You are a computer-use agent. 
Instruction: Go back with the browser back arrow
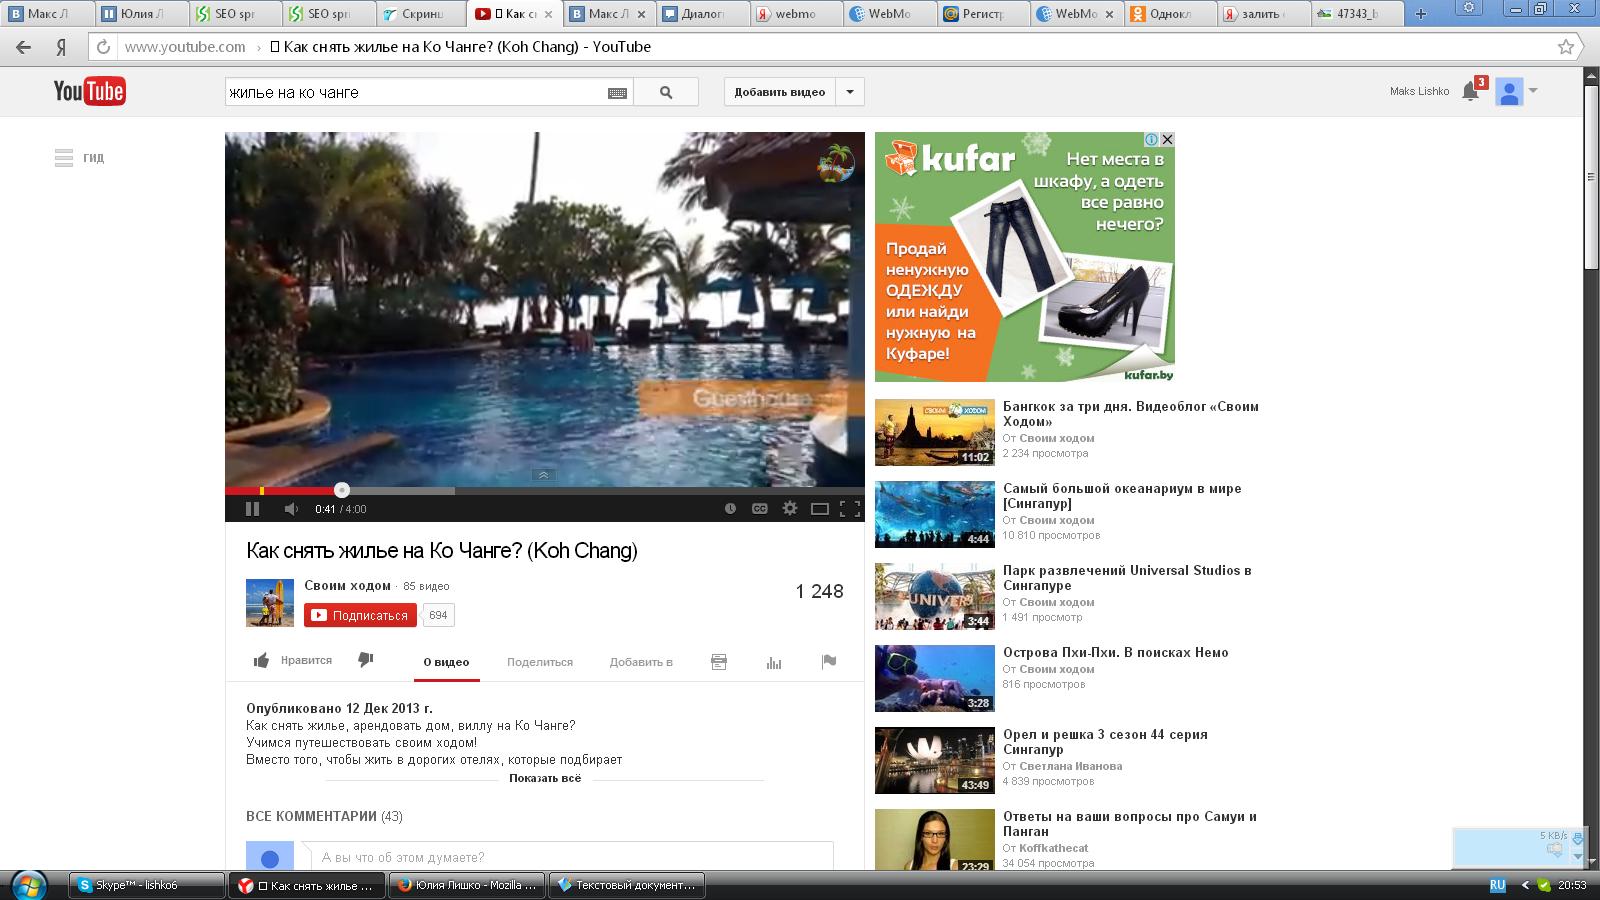(x=23, y=47)
